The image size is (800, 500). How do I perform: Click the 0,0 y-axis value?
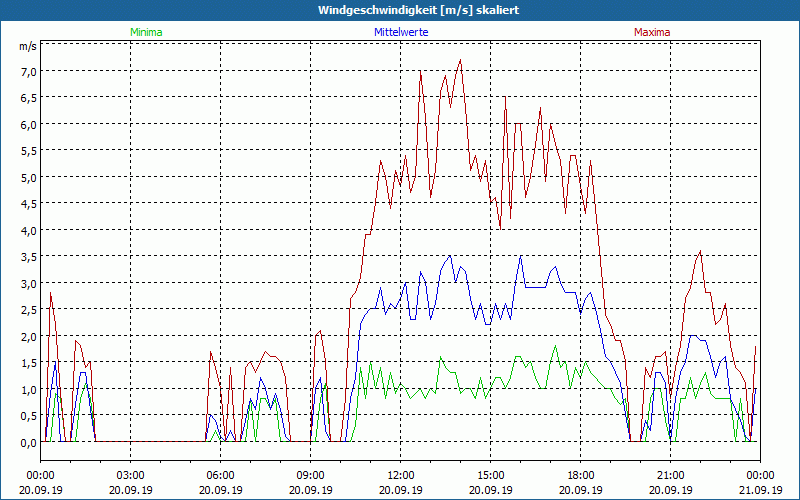point(28,443)
